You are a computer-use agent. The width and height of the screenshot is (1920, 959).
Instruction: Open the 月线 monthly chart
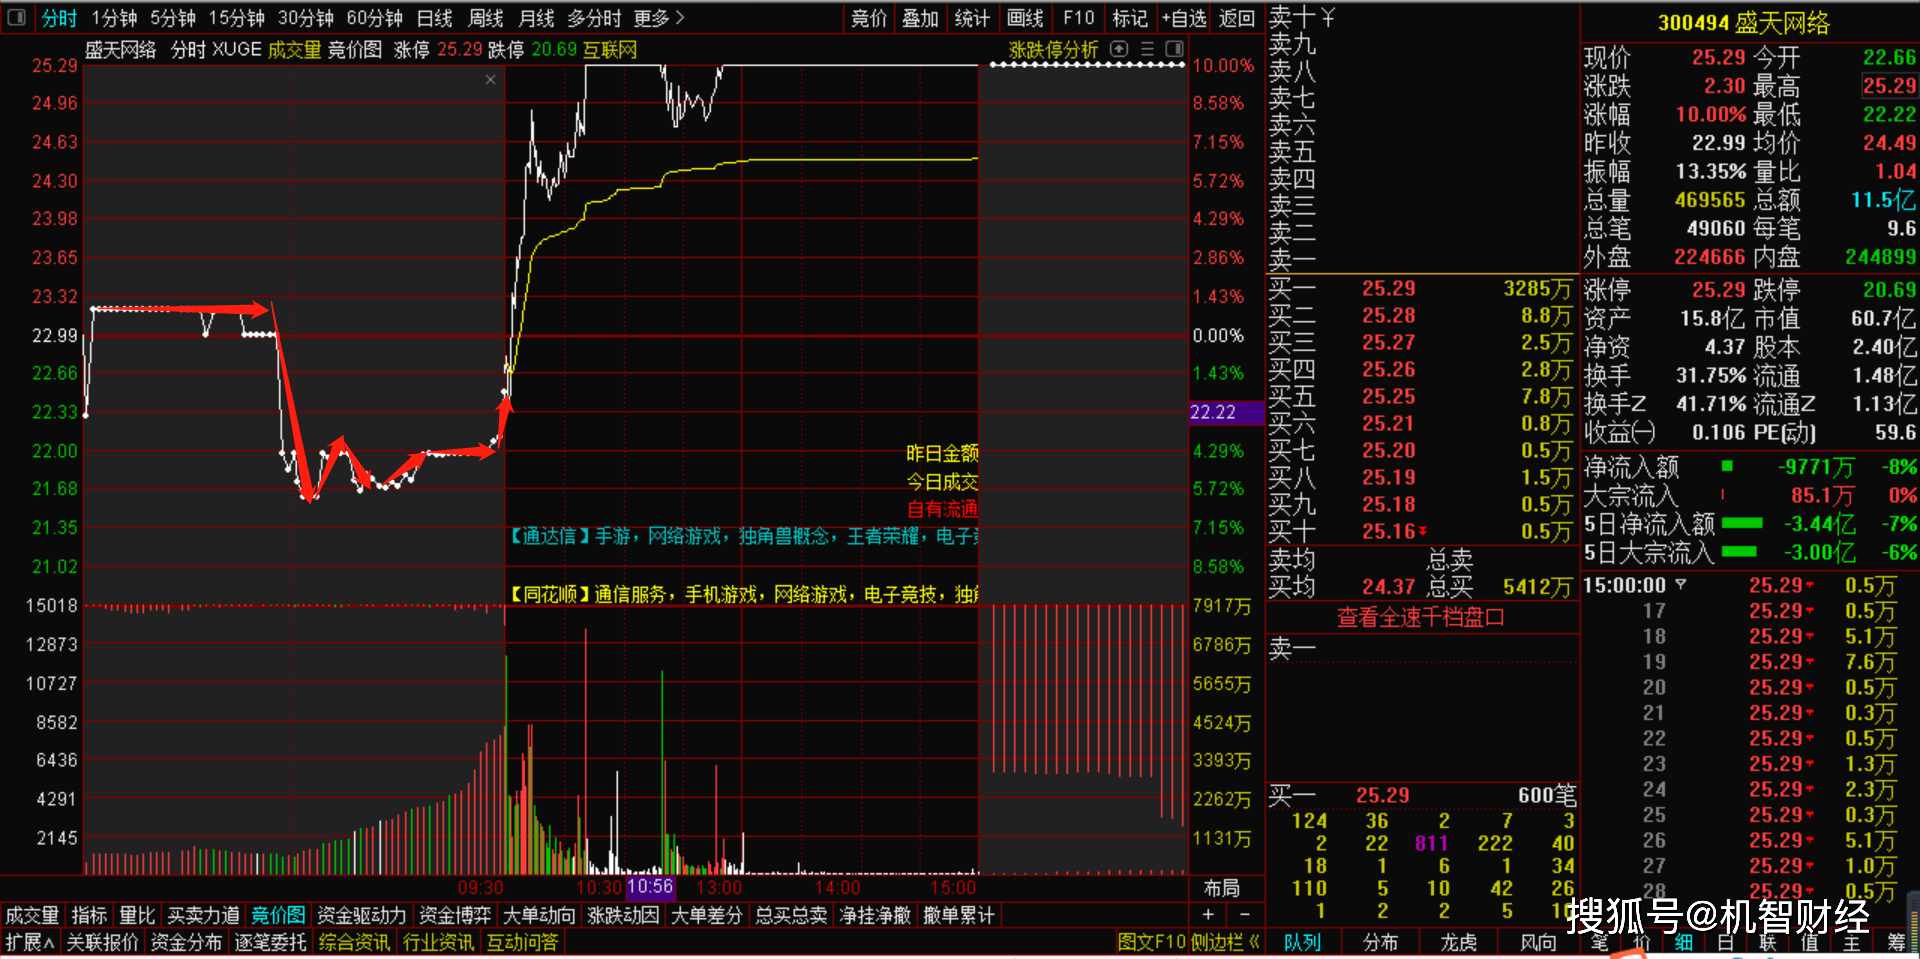[x=537, y=18]
